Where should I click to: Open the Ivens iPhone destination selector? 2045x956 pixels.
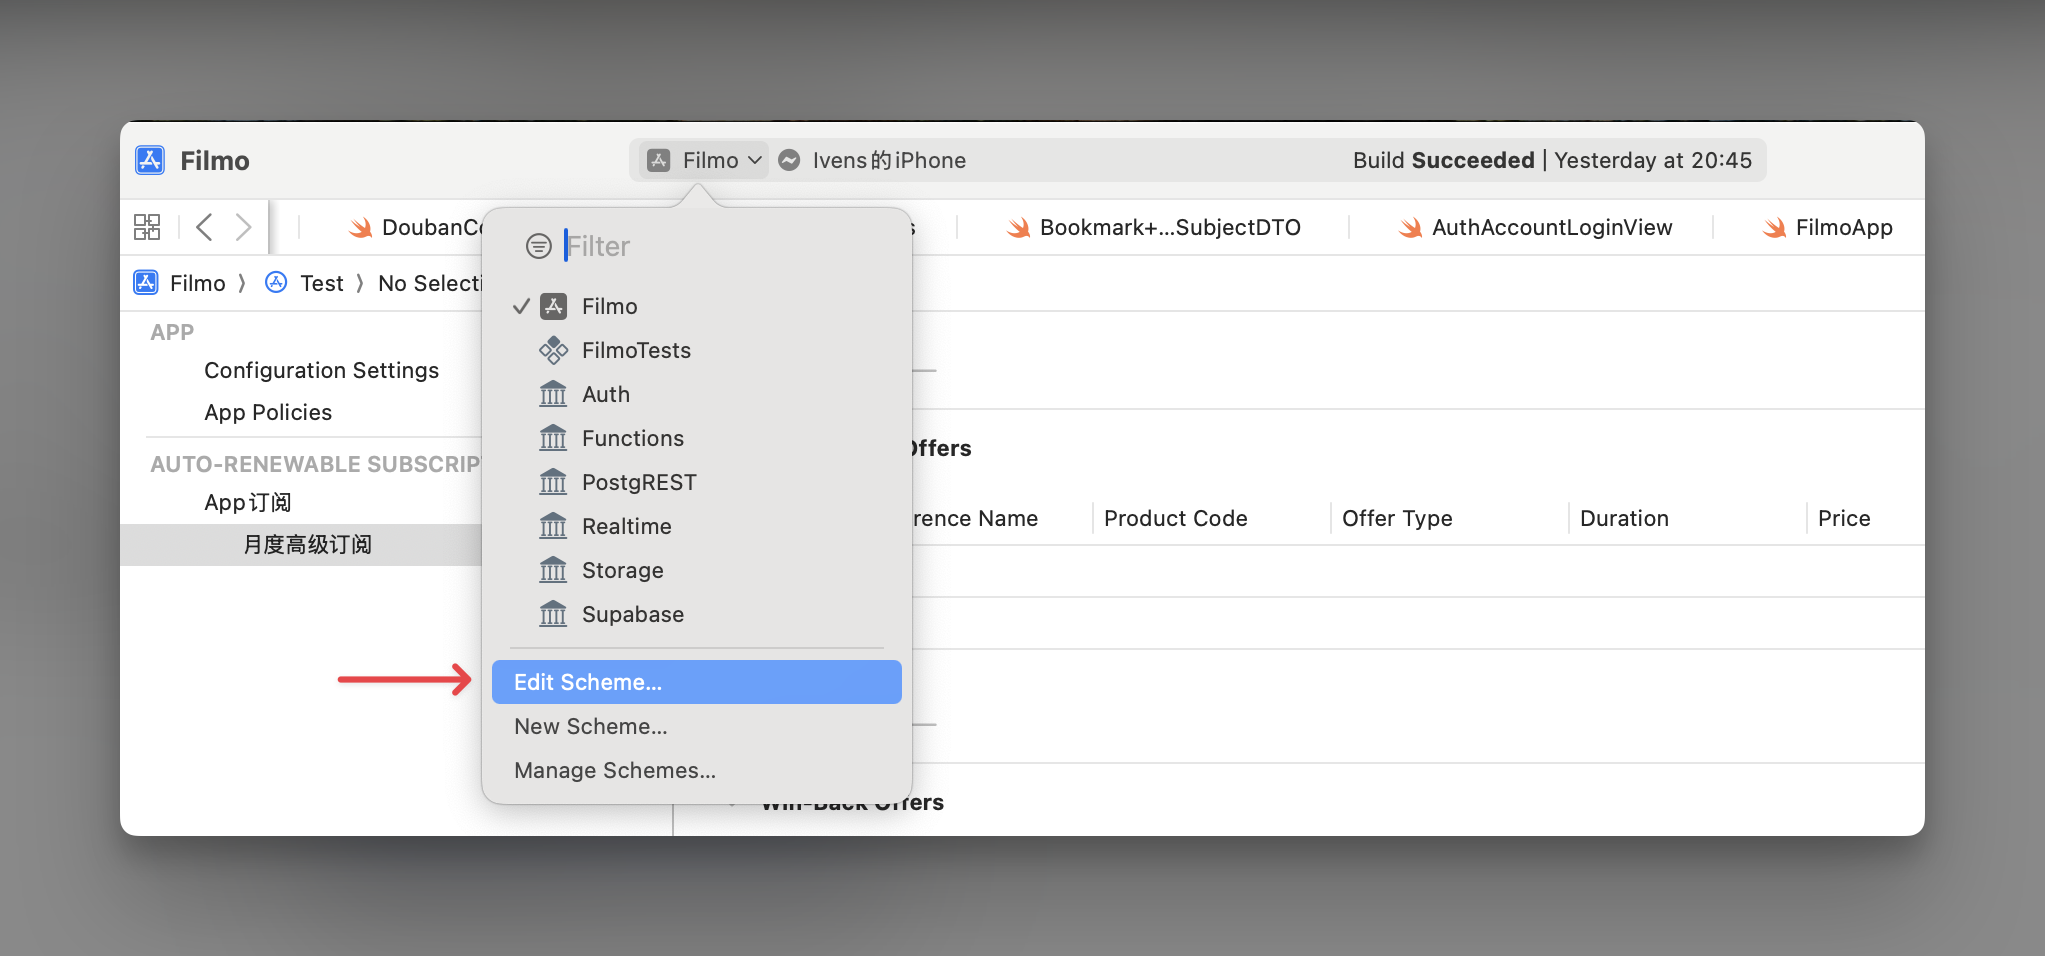pyautogui.click(x=888, y=160)
